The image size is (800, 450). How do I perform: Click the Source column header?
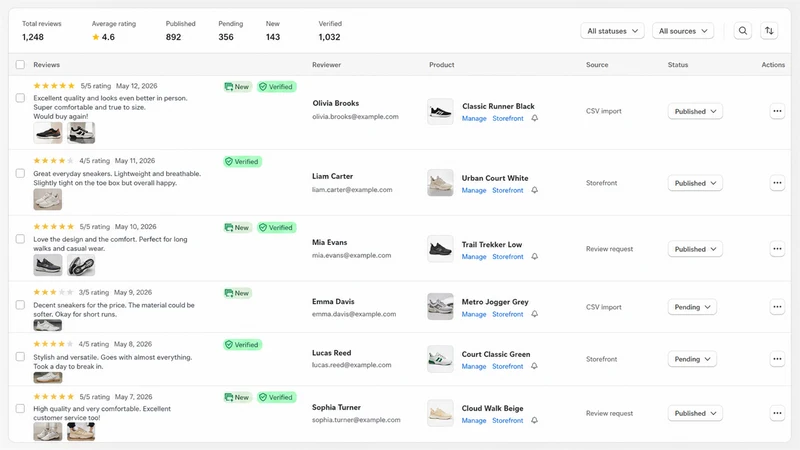597,65
